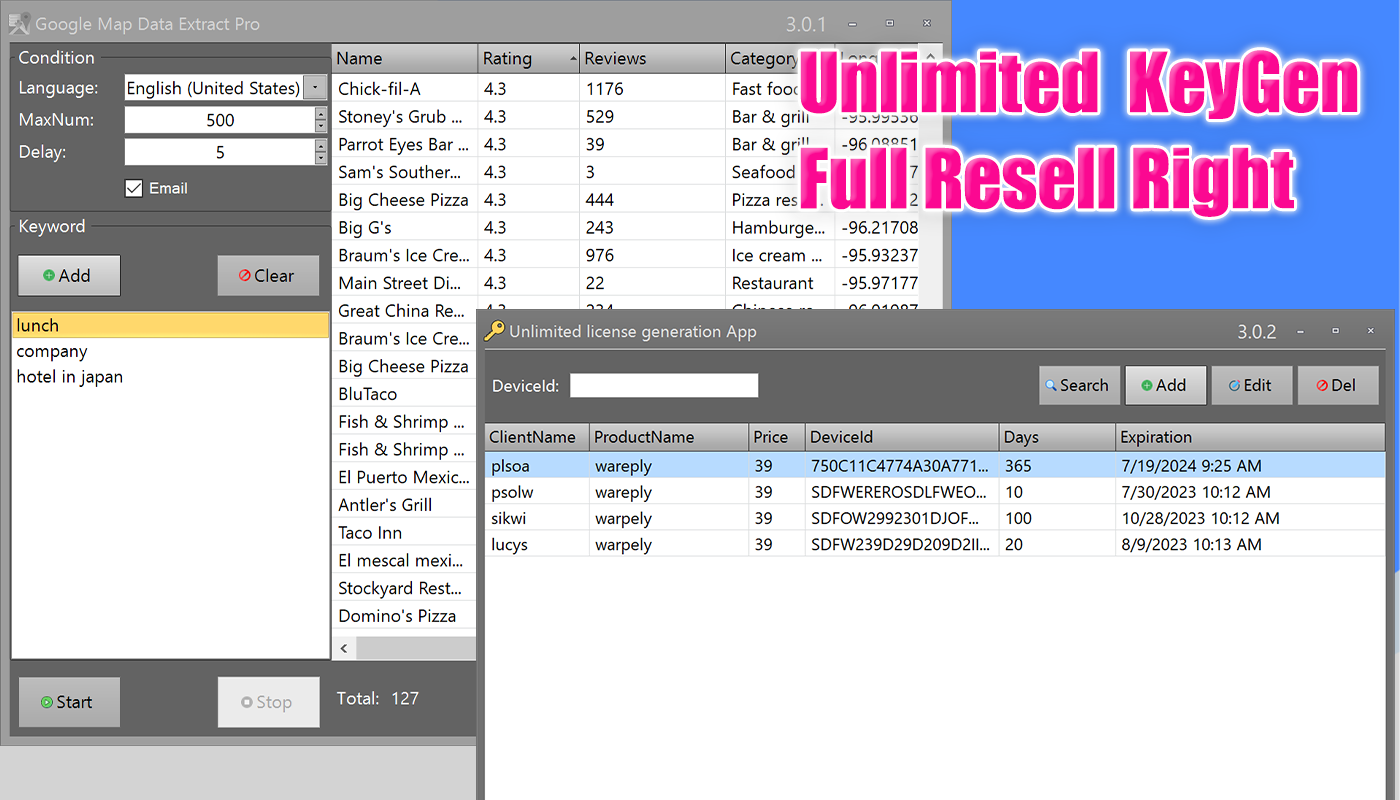The width and height of the screenshot is (1400, 800).
Task: Select the plsoa client row
Action: [935, 466]
